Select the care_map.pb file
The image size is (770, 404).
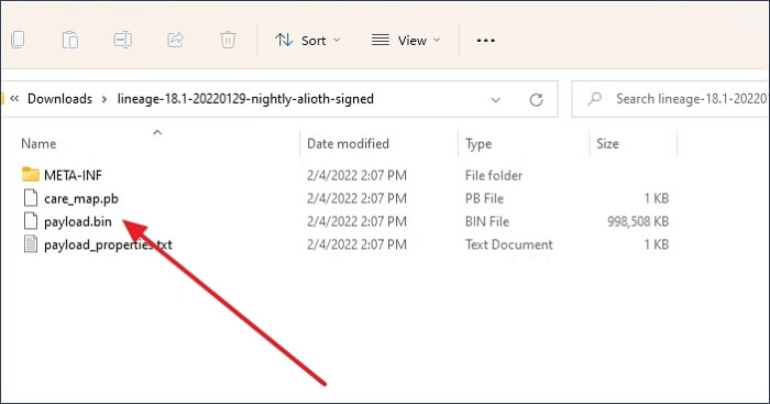[80, 198]
